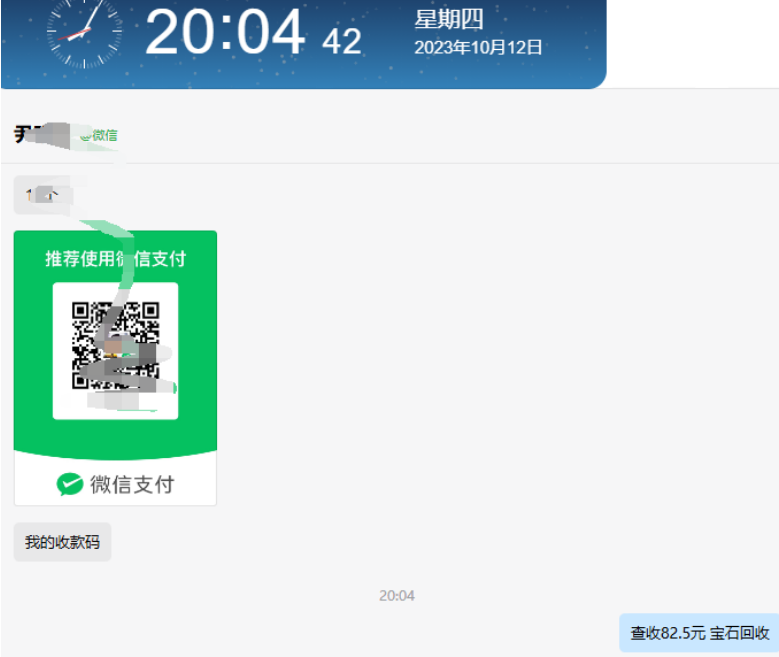
Task: Click the analog clock face
Action: tap(84, 32)
